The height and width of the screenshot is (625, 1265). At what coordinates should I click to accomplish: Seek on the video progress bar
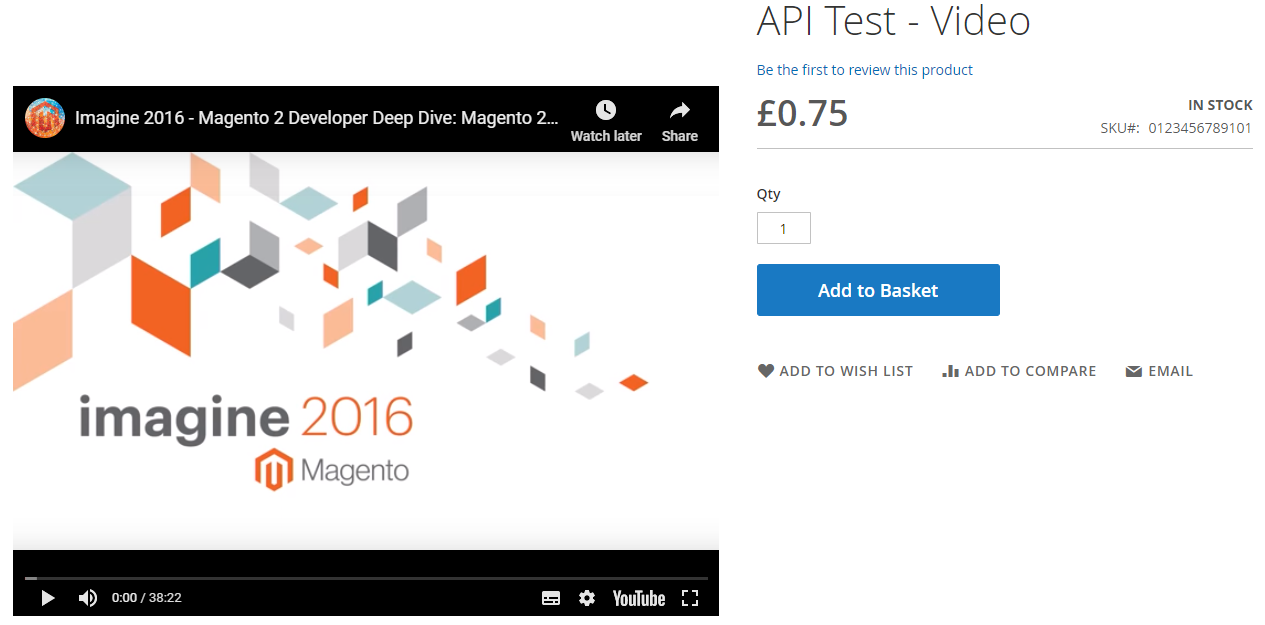click(366, 578)
